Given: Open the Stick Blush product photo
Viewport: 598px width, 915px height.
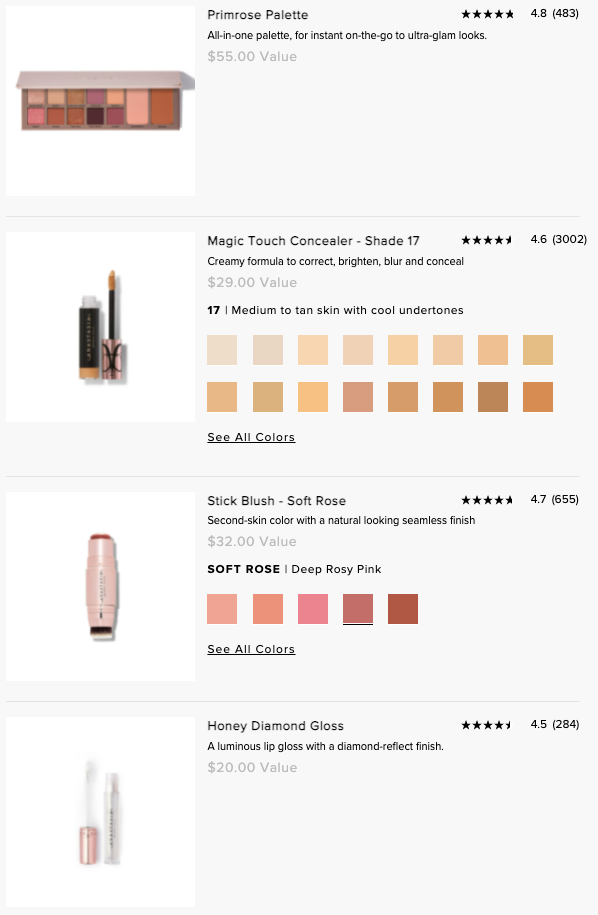Looking at the screenshot, I should point(100,585).
